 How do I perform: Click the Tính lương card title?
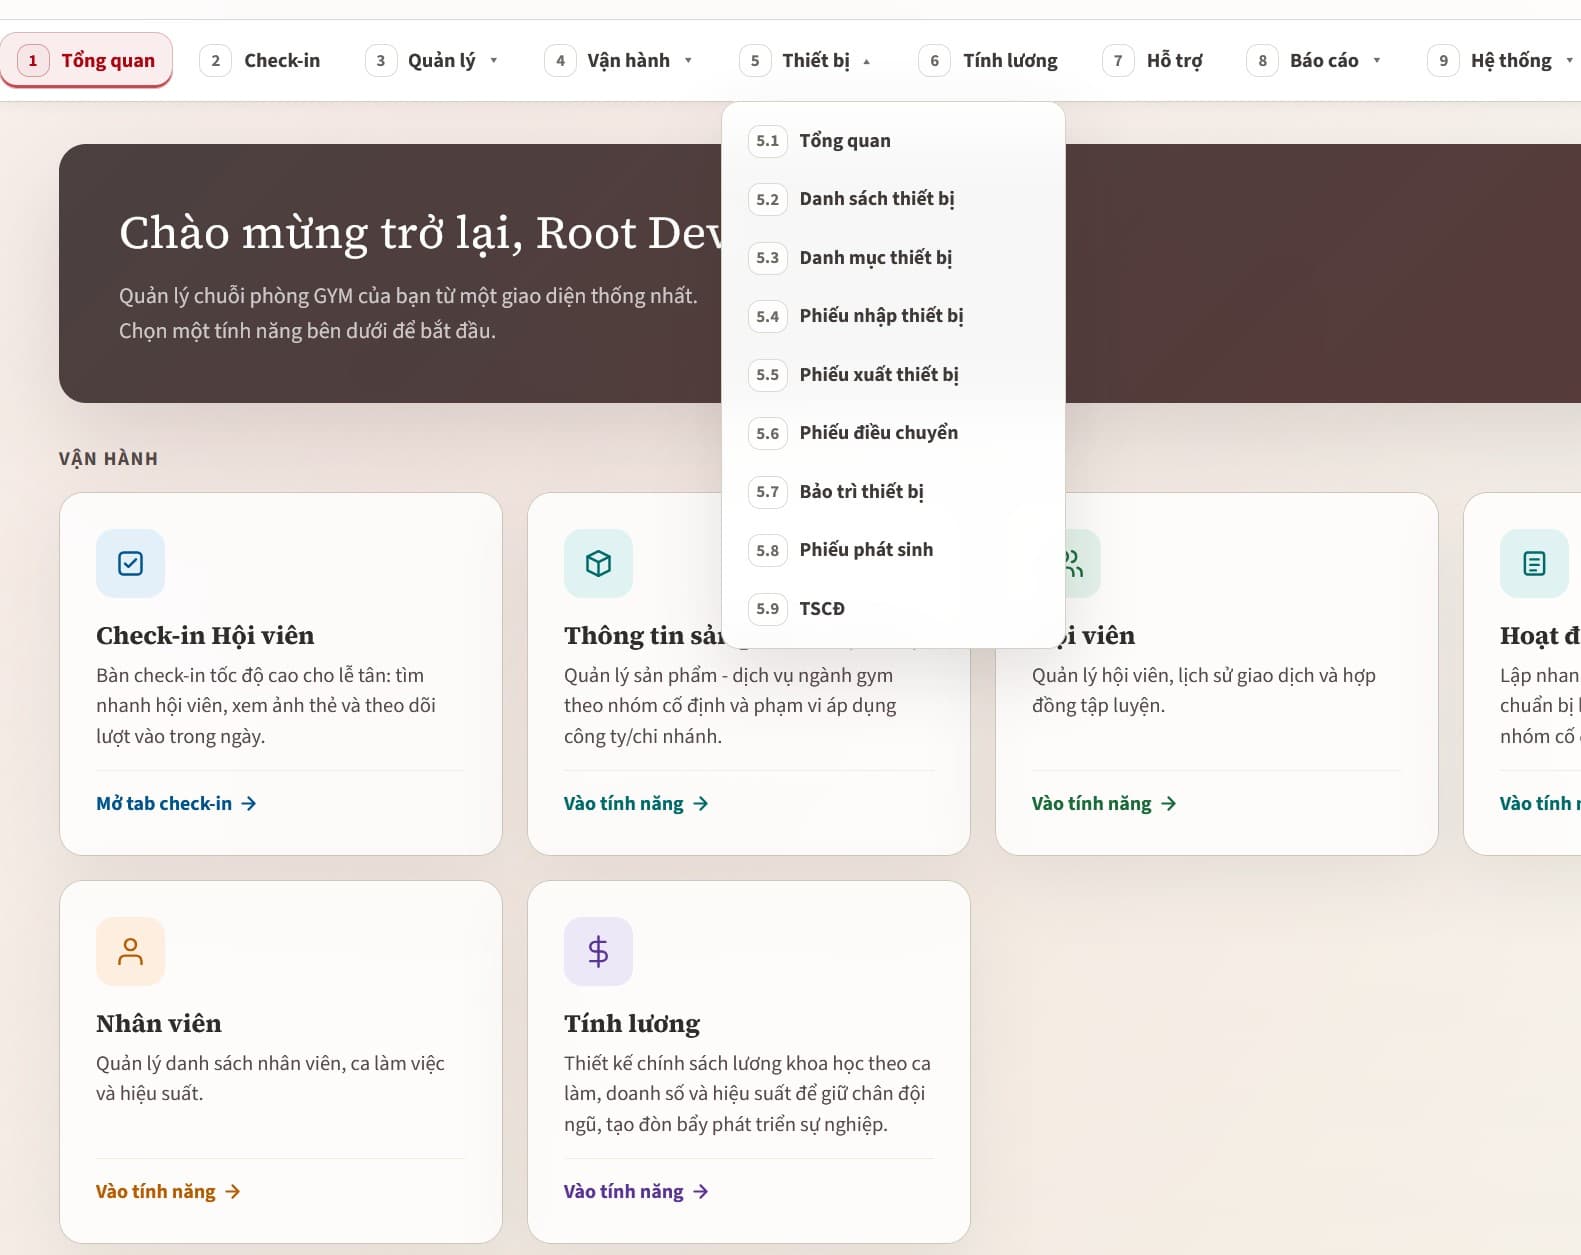(632, 1024)
